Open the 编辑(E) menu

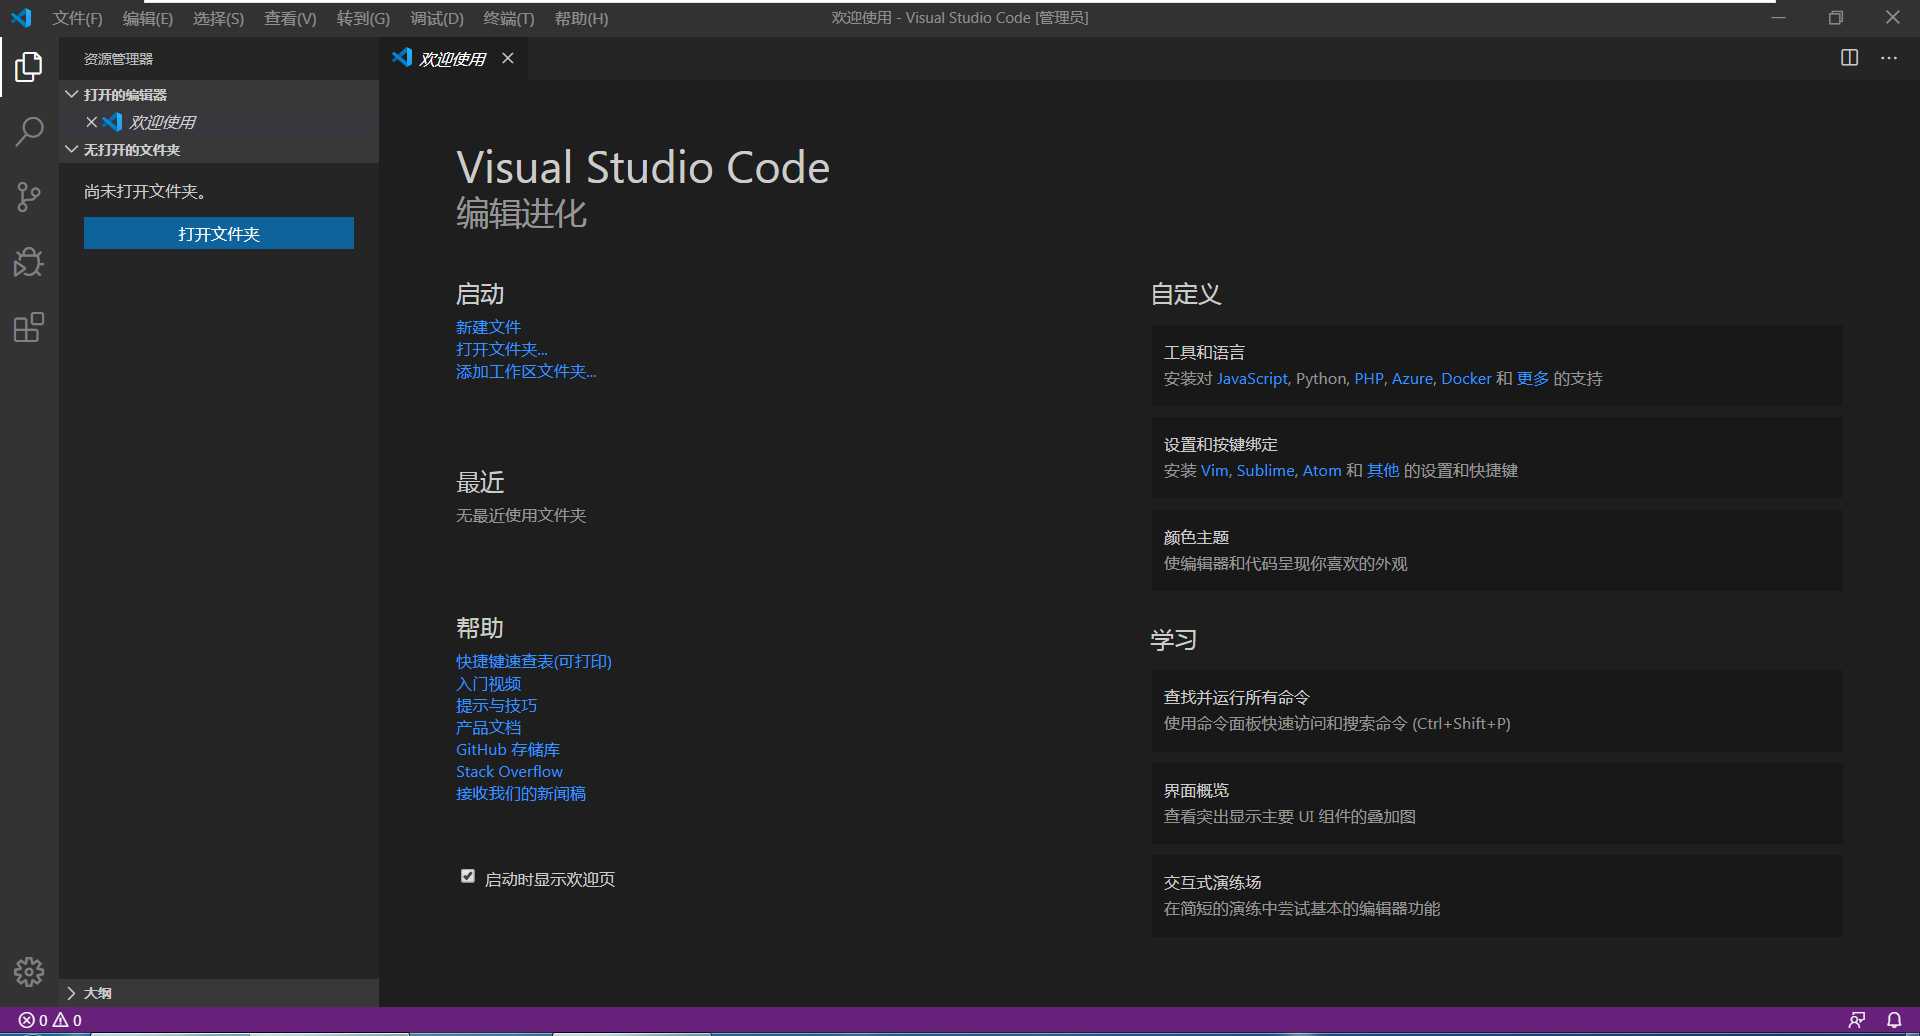[148, 19]
